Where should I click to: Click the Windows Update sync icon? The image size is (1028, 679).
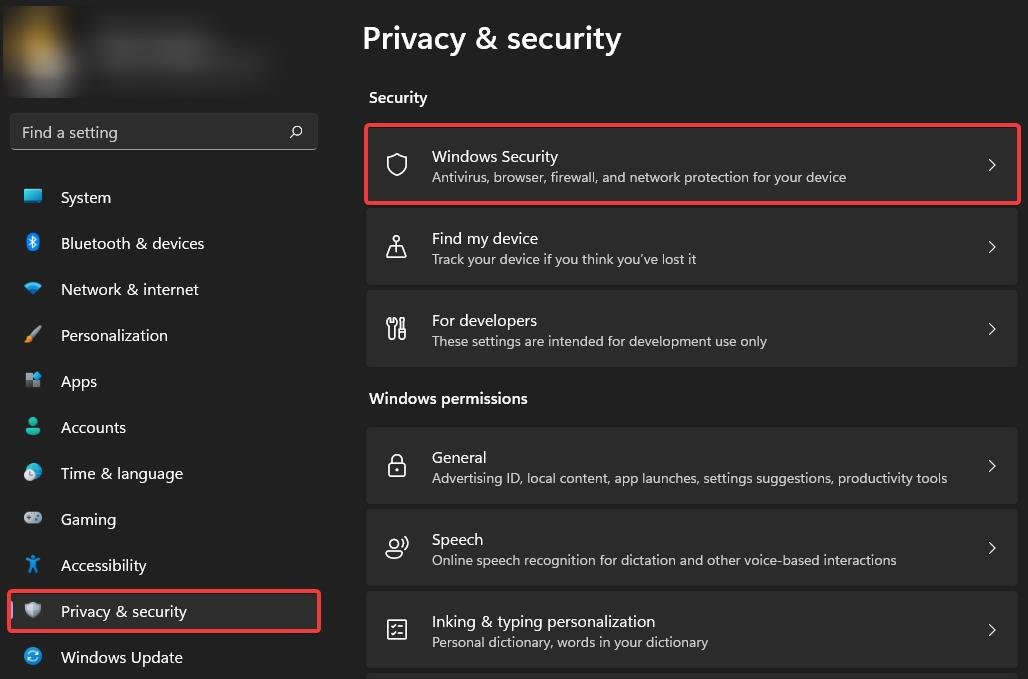[x=33, y=656]
